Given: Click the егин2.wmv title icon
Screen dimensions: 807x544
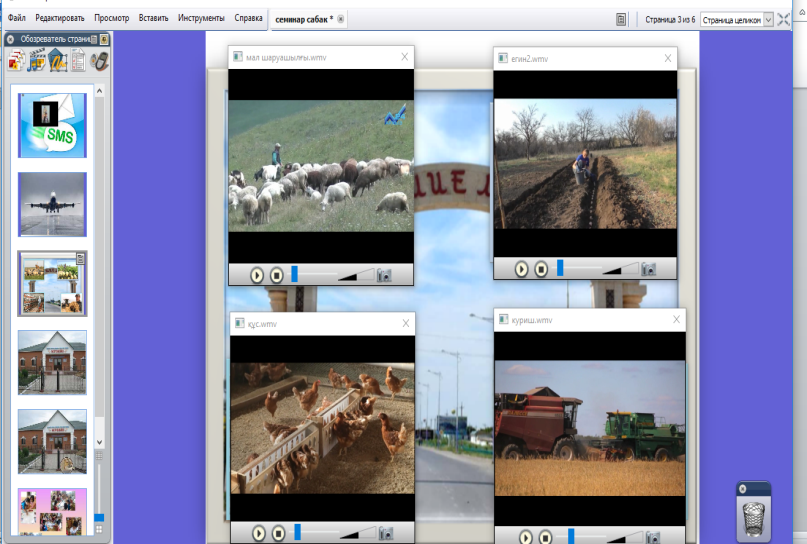Looking at the screenshot, I should (503, 58).
